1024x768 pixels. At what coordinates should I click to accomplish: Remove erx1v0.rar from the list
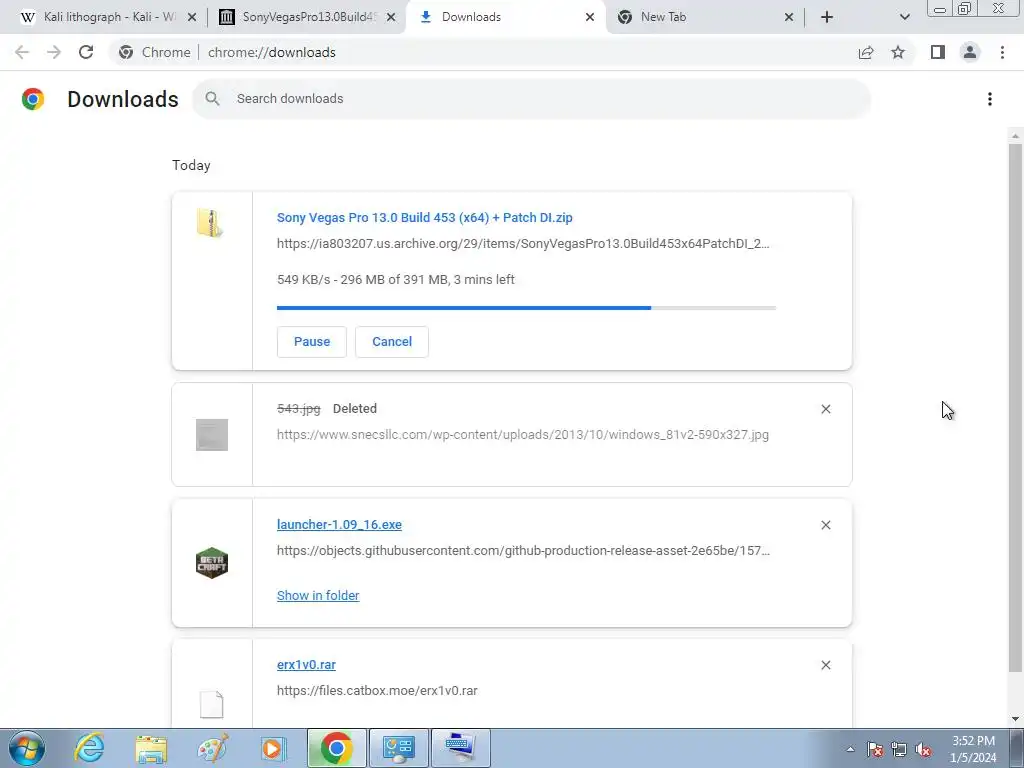[x=826, y=665]
